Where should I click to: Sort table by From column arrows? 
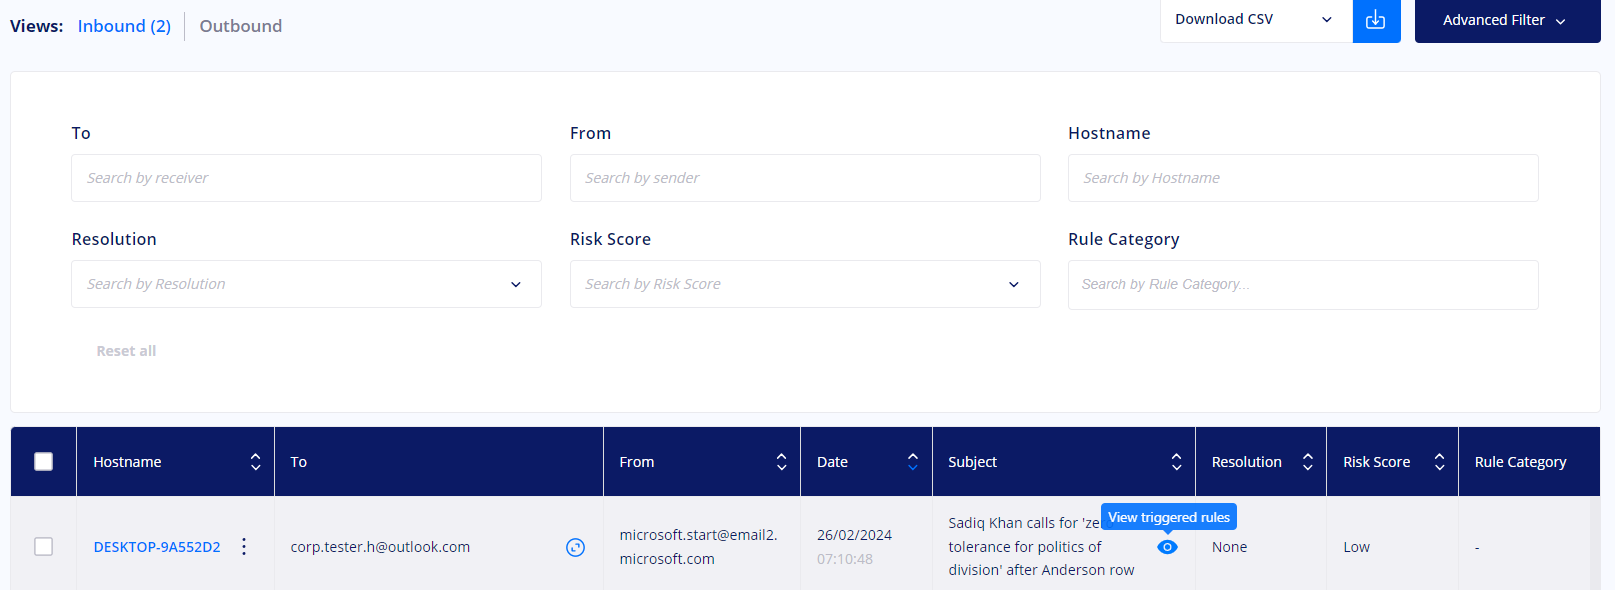[781, 462]
